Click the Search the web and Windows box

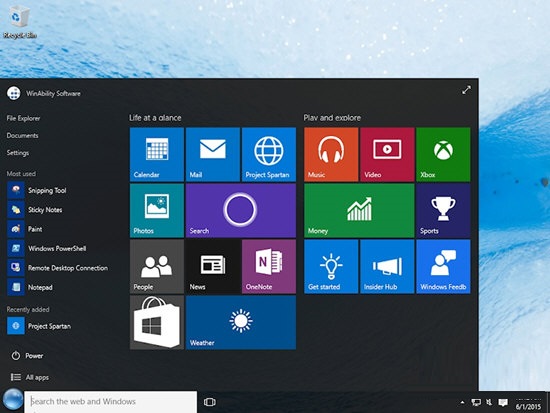tap(110, 402)
